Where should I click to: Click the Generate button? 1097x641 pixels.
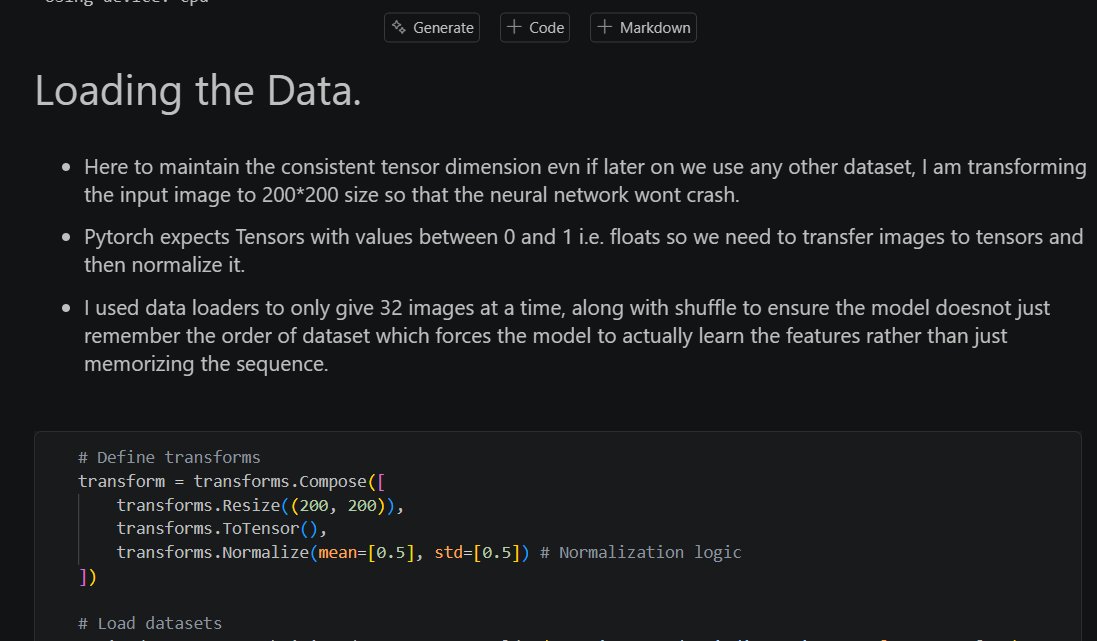tap(432, 28)
